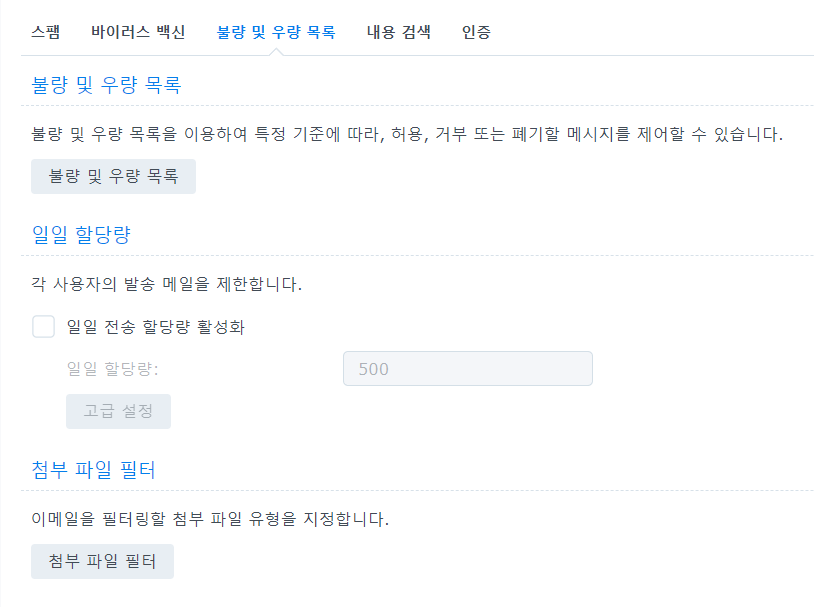Open the 바이러스 백신 tab
Viewport: 814px width, 607px height.
click(x=138, y=32)
